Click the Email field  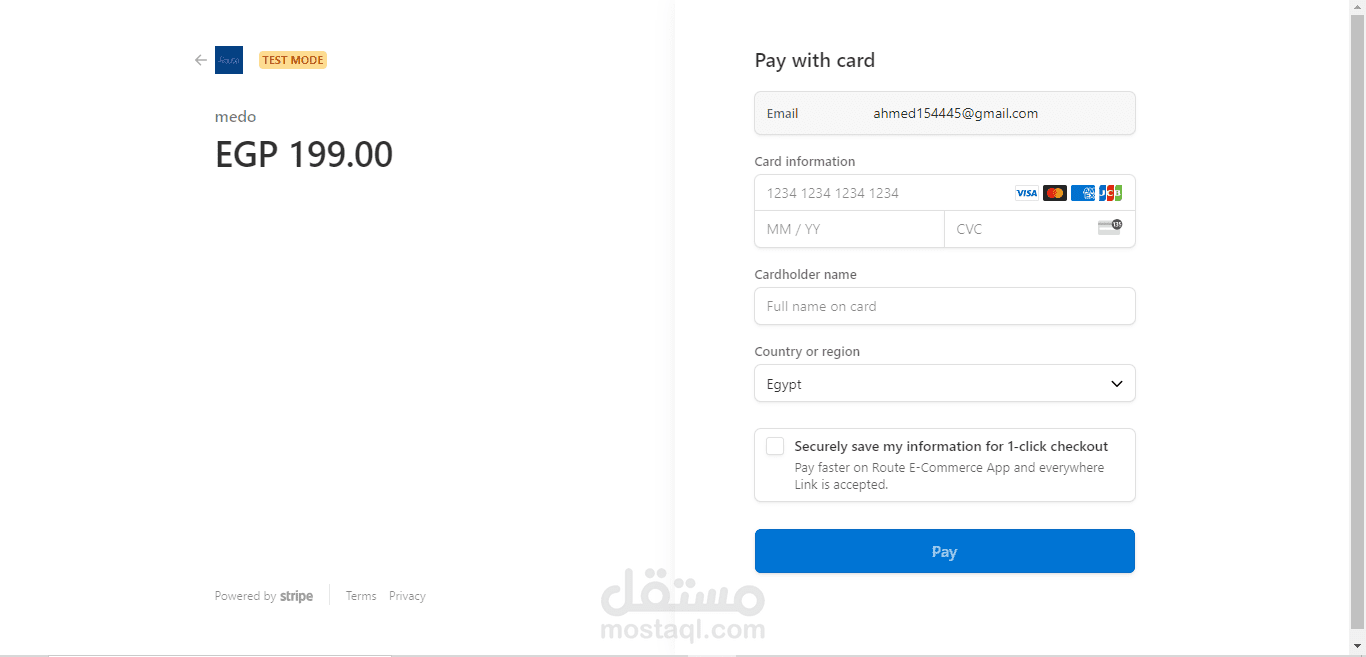click(x=955, y=113)
